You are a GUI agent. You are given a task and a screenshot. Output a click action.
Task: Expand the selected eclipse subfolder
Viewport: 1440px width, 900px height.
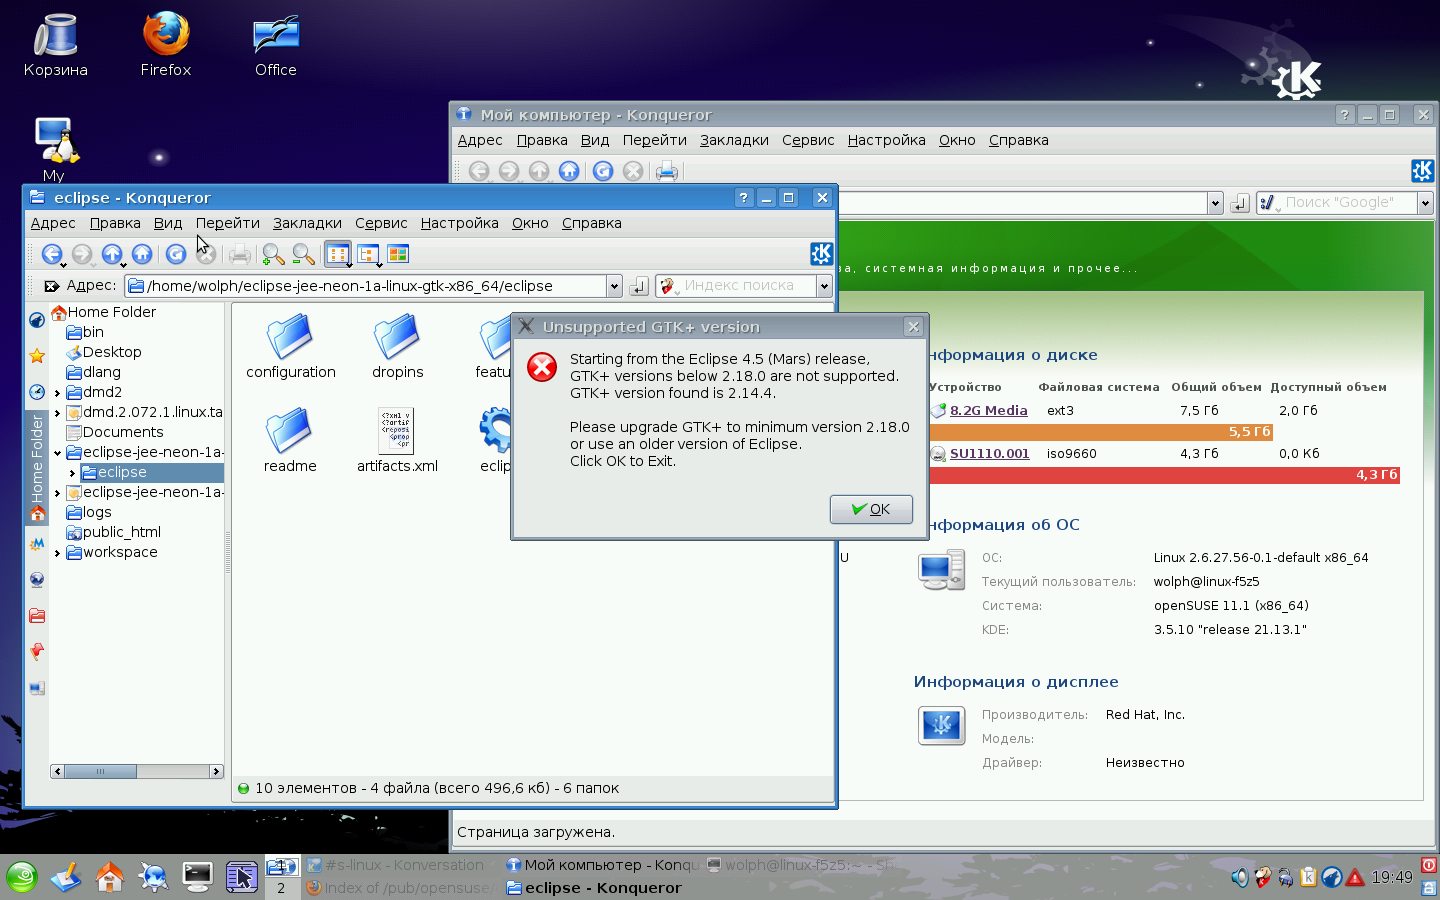coord(72,473)
